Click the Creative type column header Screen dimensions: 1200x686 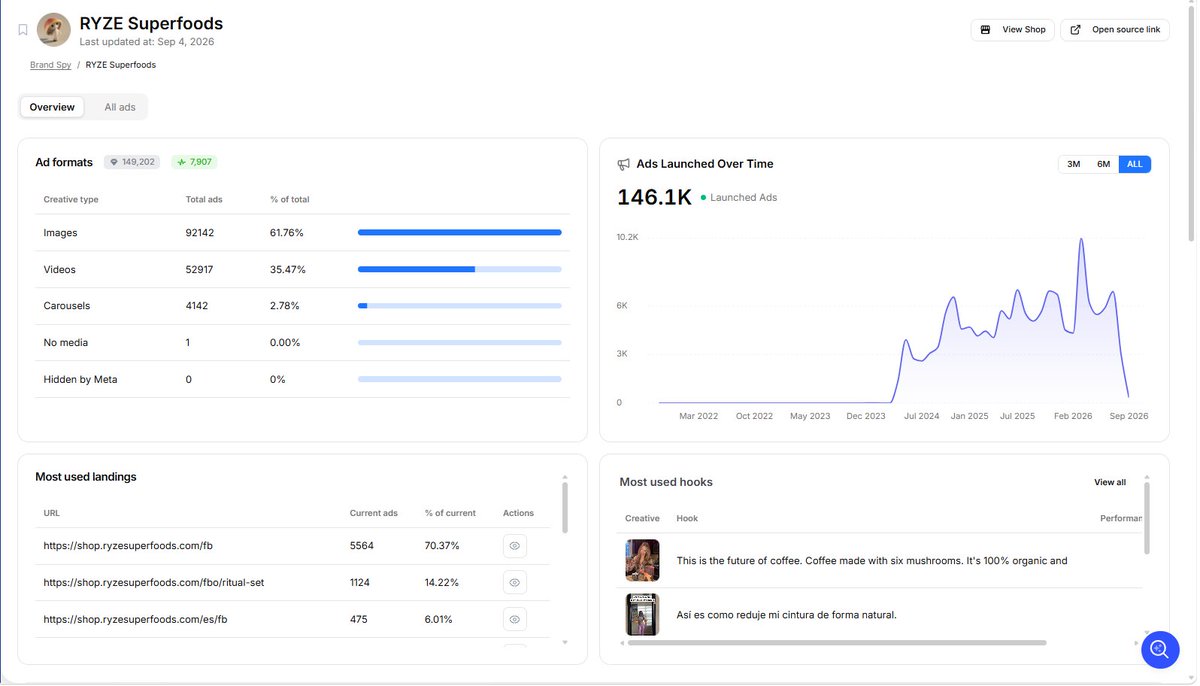tap(71, 200)
